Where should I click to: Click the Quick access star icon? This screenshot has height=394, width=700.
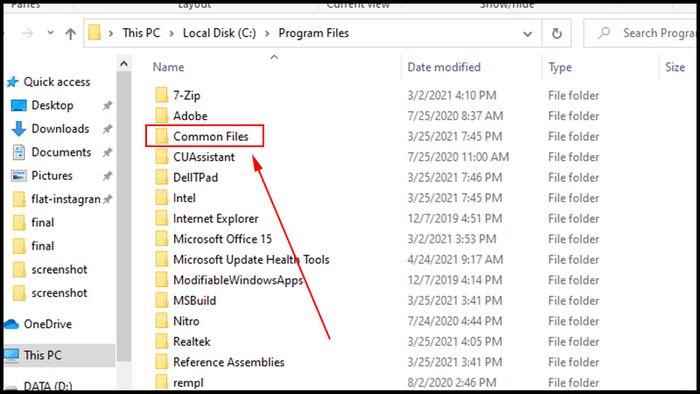pyautogui.click(x=12, y=82)
